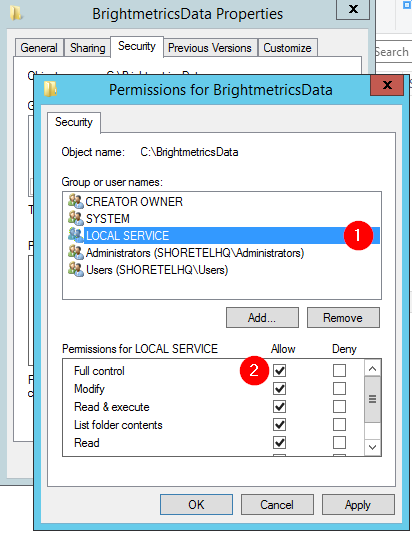Confirm with the OK button
Image resolution: width=412 pixels, height=534 pixels.
(x=196, y=504)
